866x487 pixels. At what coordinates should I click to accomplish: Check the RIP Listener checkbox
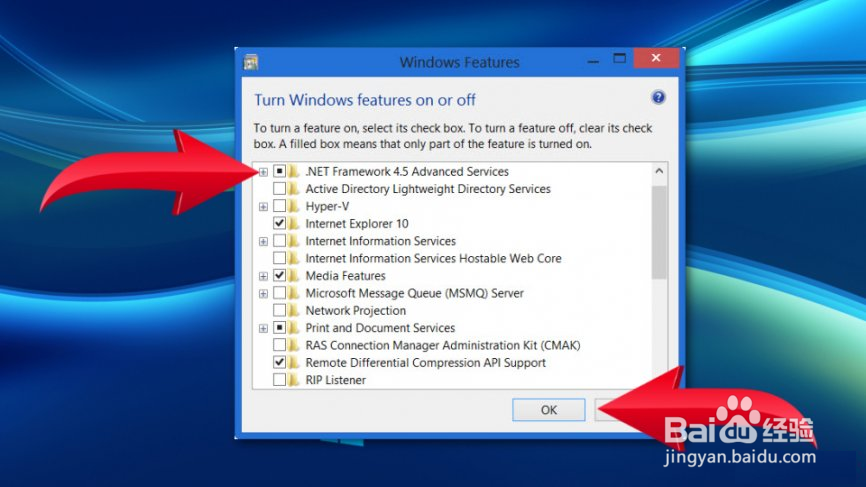pos(279,379)
